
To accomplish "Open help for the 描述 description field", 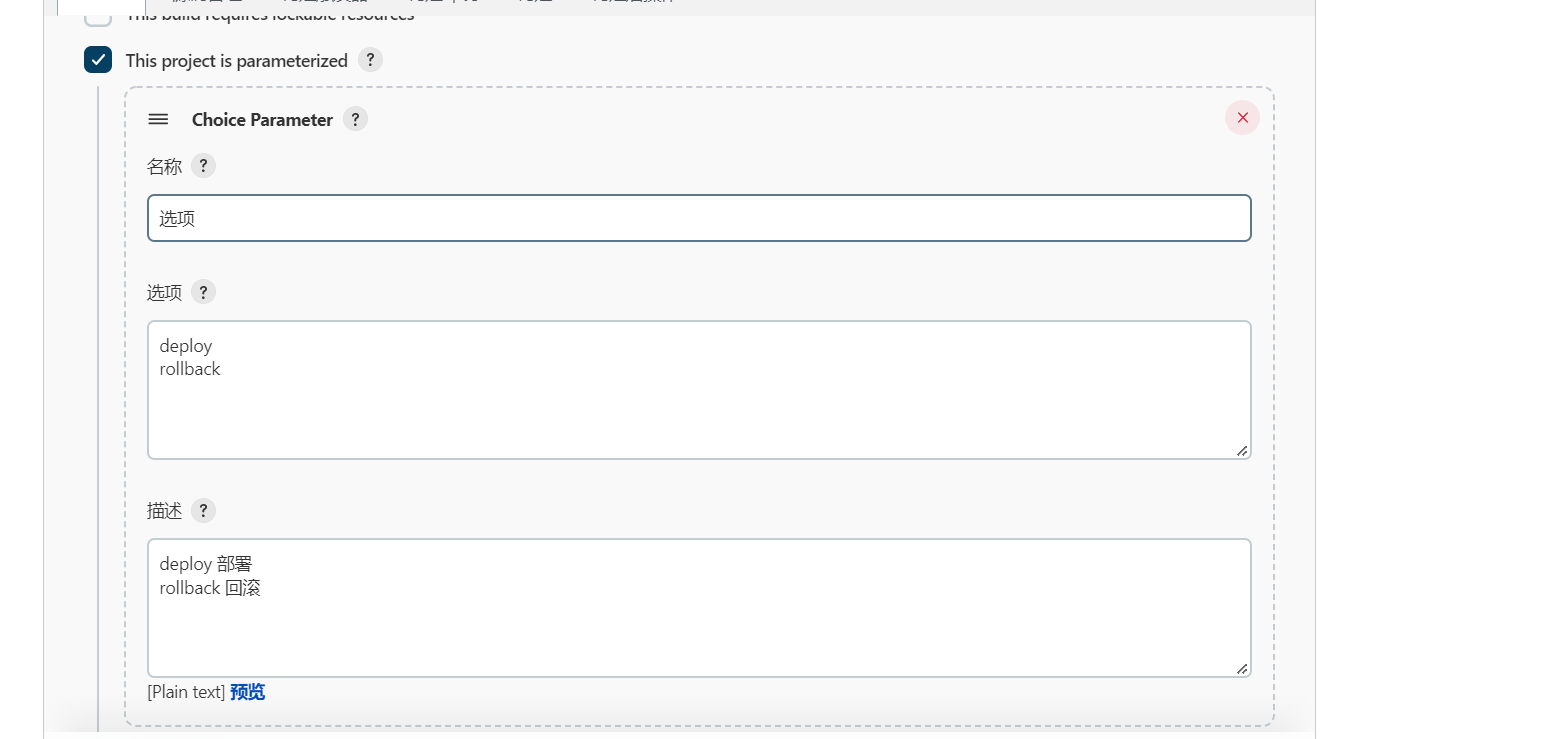I will pos(203,510).
